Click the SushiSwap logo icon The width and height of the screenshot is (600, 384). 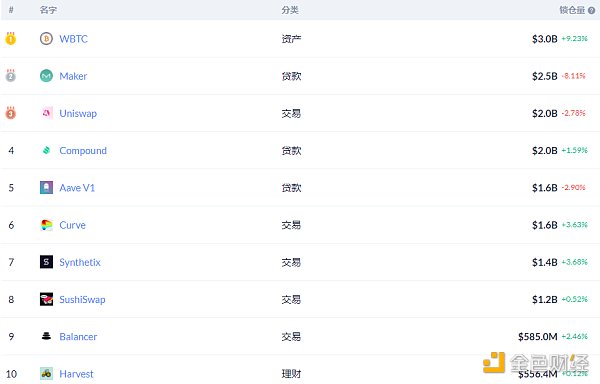click(46, 299)
